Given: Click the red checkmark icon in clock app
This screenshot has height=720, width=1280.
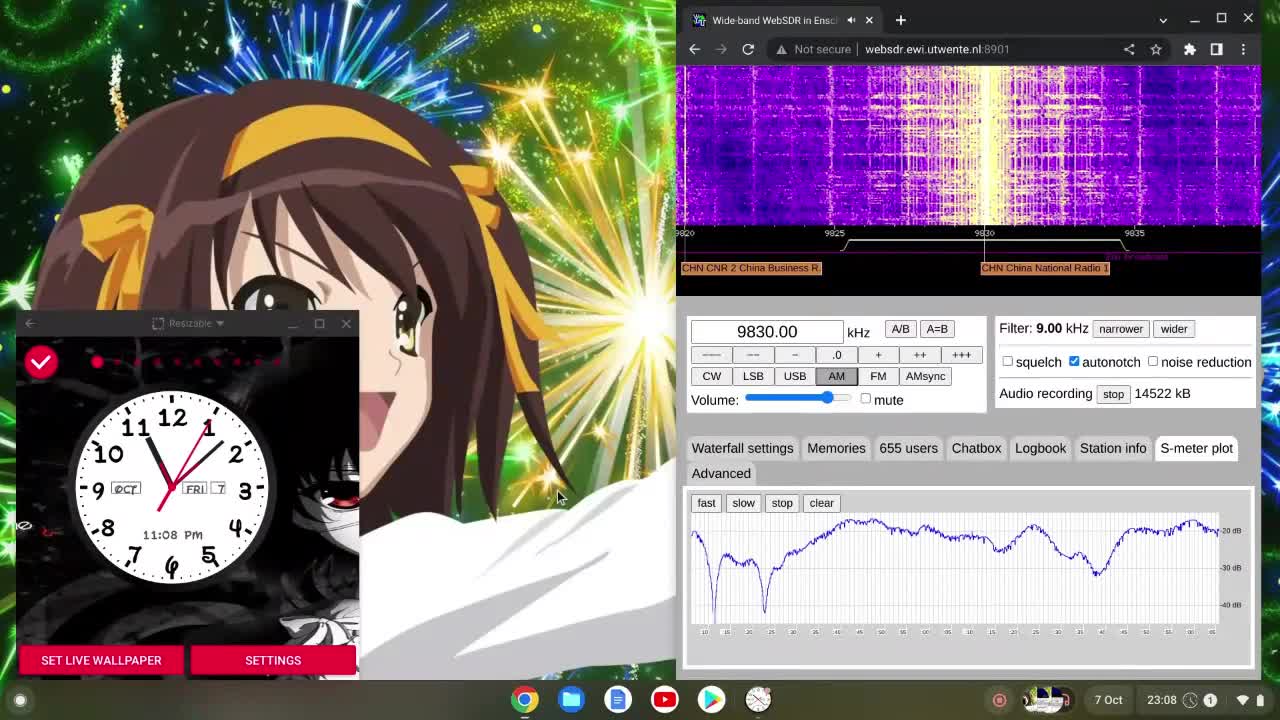Looking at the screenshot, I should (x=41, y=362).
